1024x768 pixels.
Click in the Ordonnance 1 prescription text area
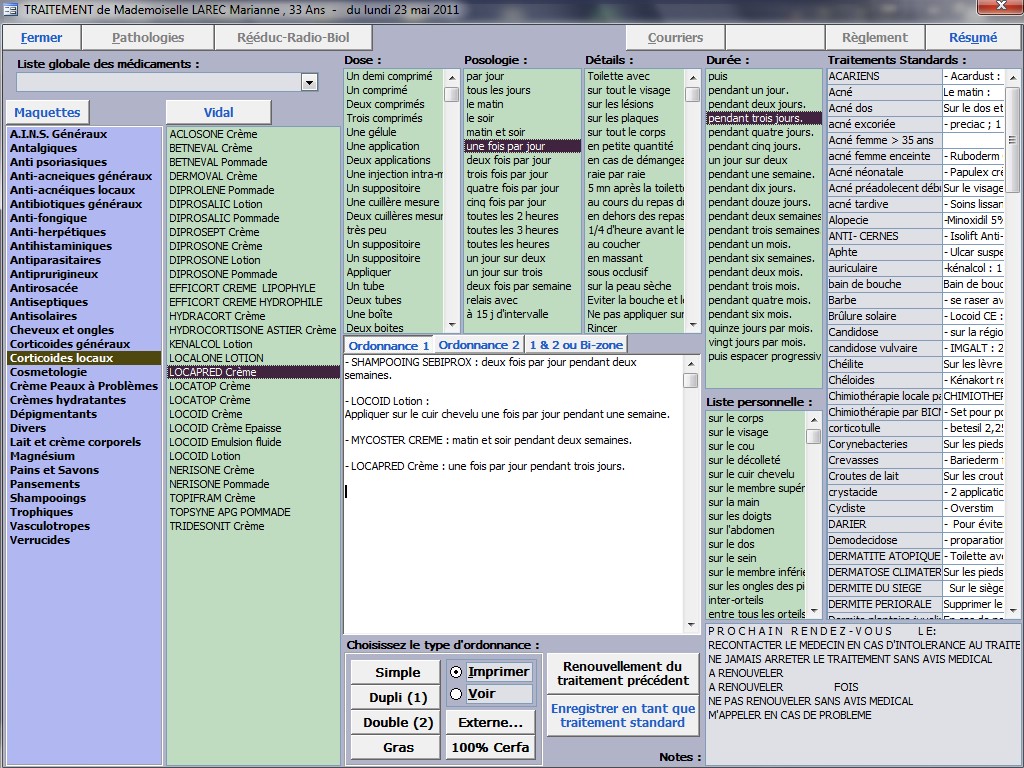pyautogui.click(x=510, y=550)
